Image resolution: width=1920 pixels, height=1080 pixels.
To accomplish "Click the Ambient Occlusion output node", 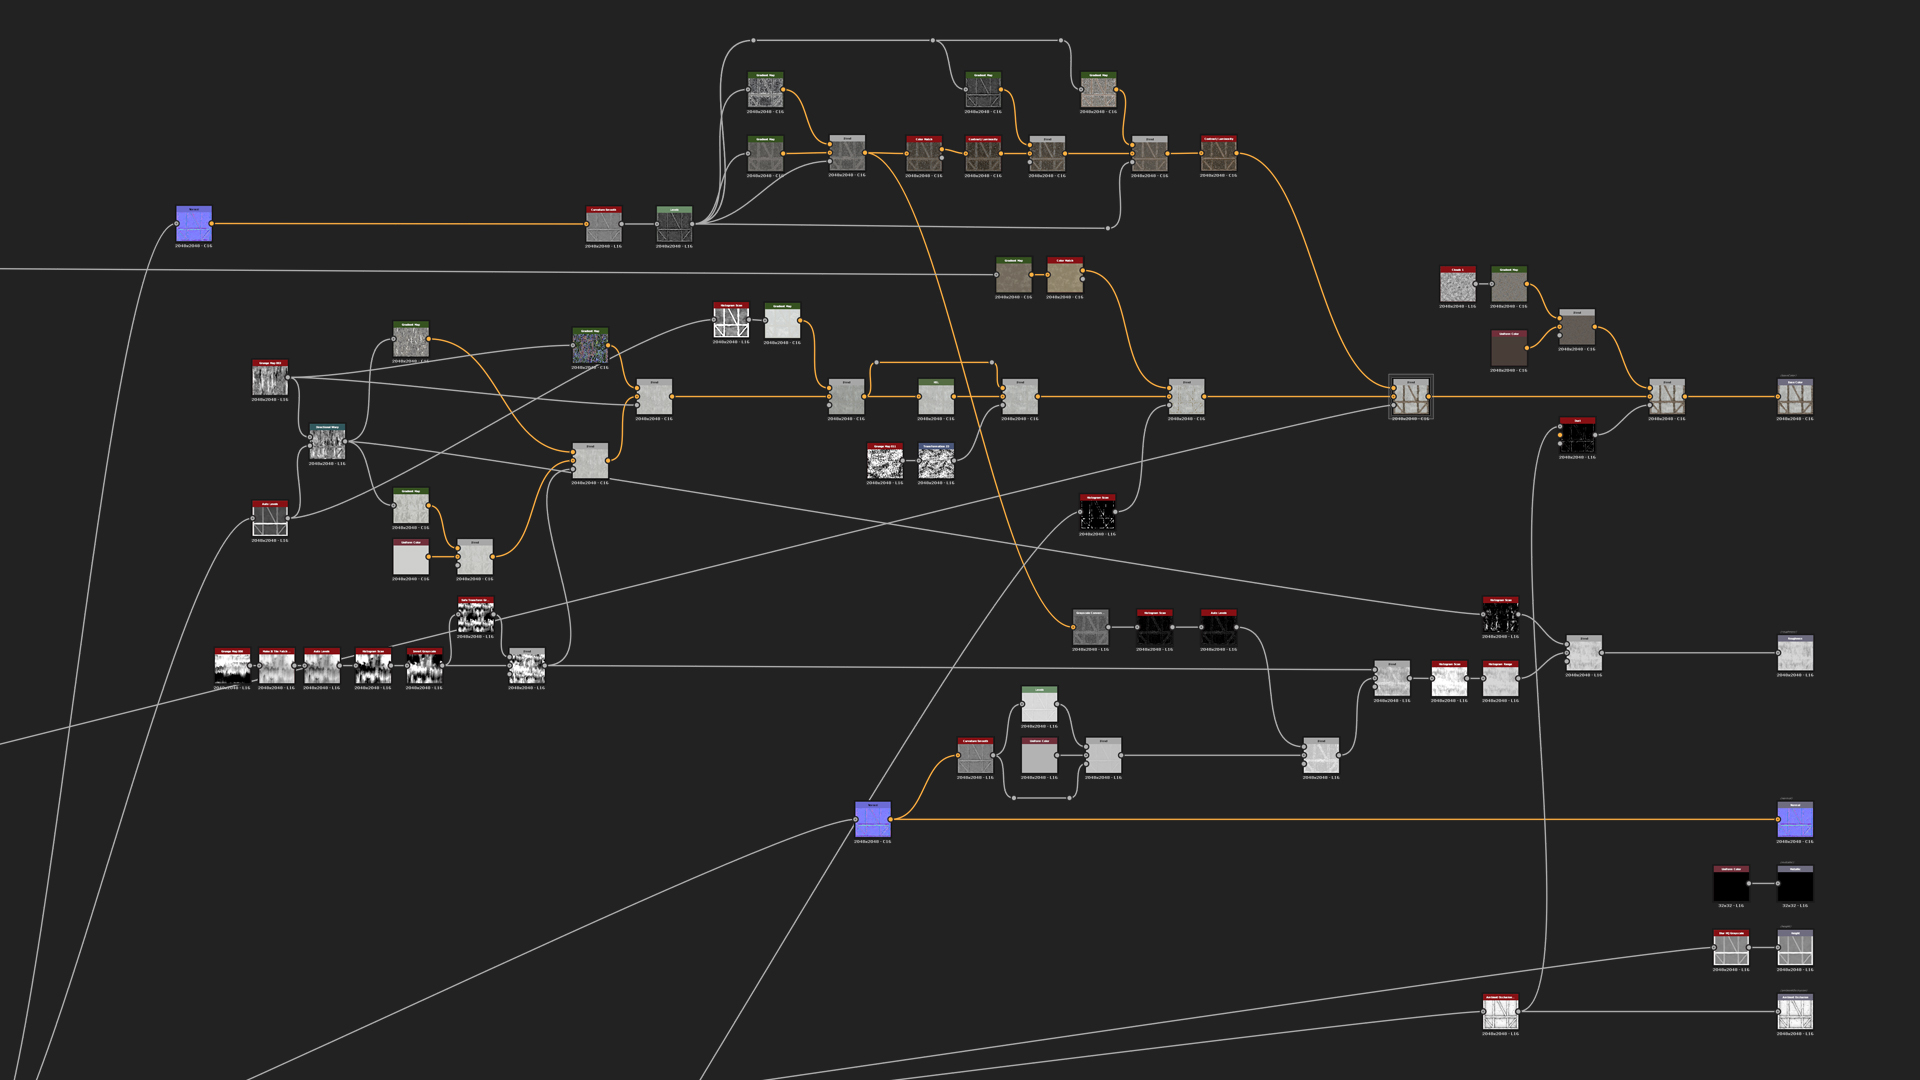I will click(1795, 1014).
